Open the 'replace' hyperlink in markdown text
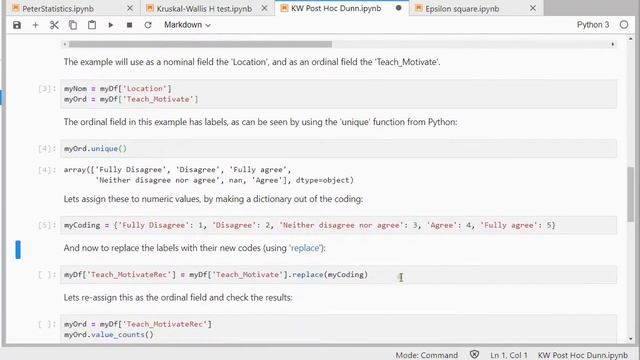Viewport: 640px width, 360px height. click(x=304, y=248)
